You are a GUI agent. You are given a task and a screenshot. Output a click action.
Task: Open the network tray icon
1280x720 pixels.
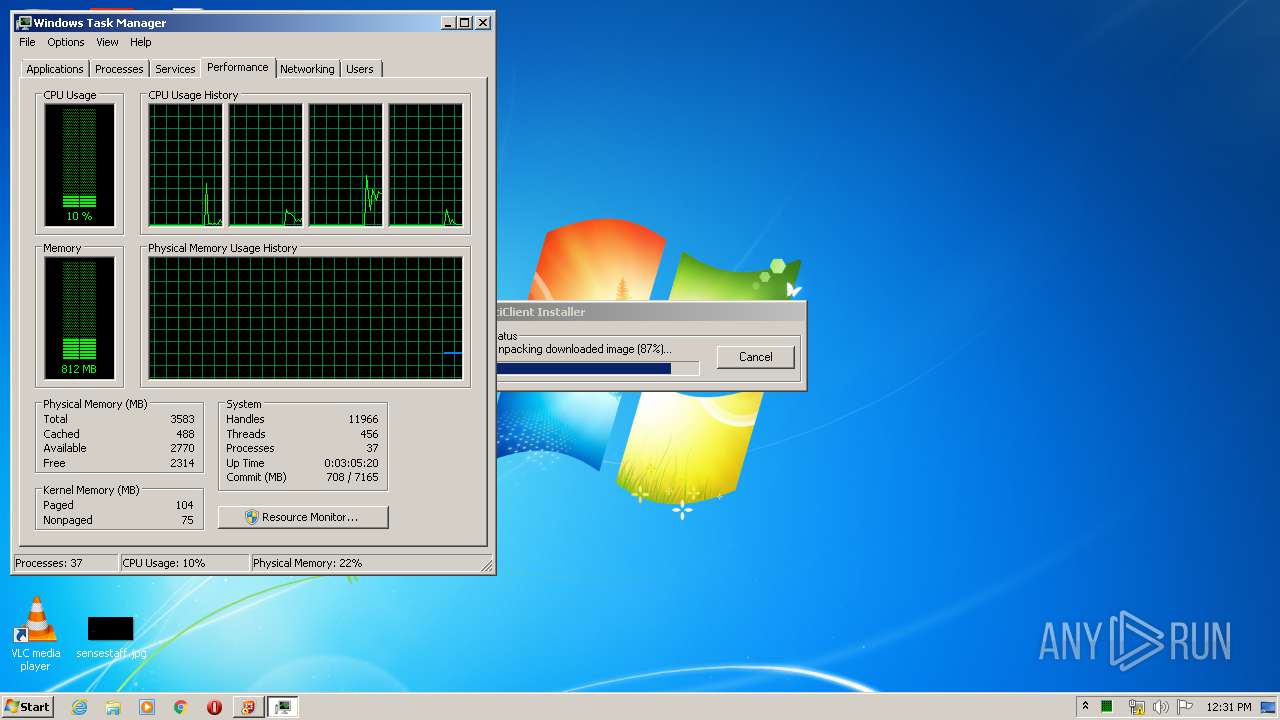coord(1136,707)
